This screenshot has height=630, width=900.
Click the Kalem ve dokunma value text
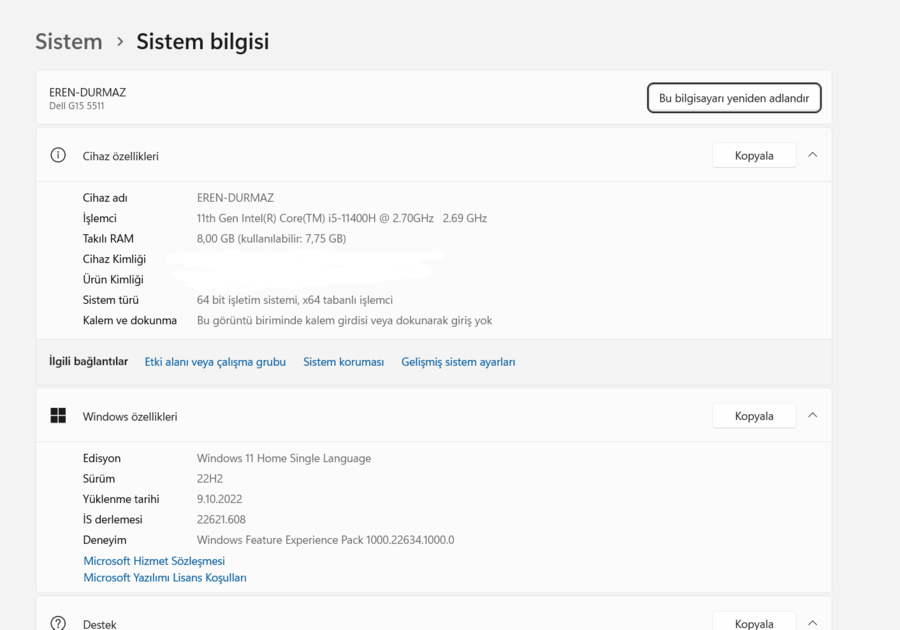[x=344, y=321]
